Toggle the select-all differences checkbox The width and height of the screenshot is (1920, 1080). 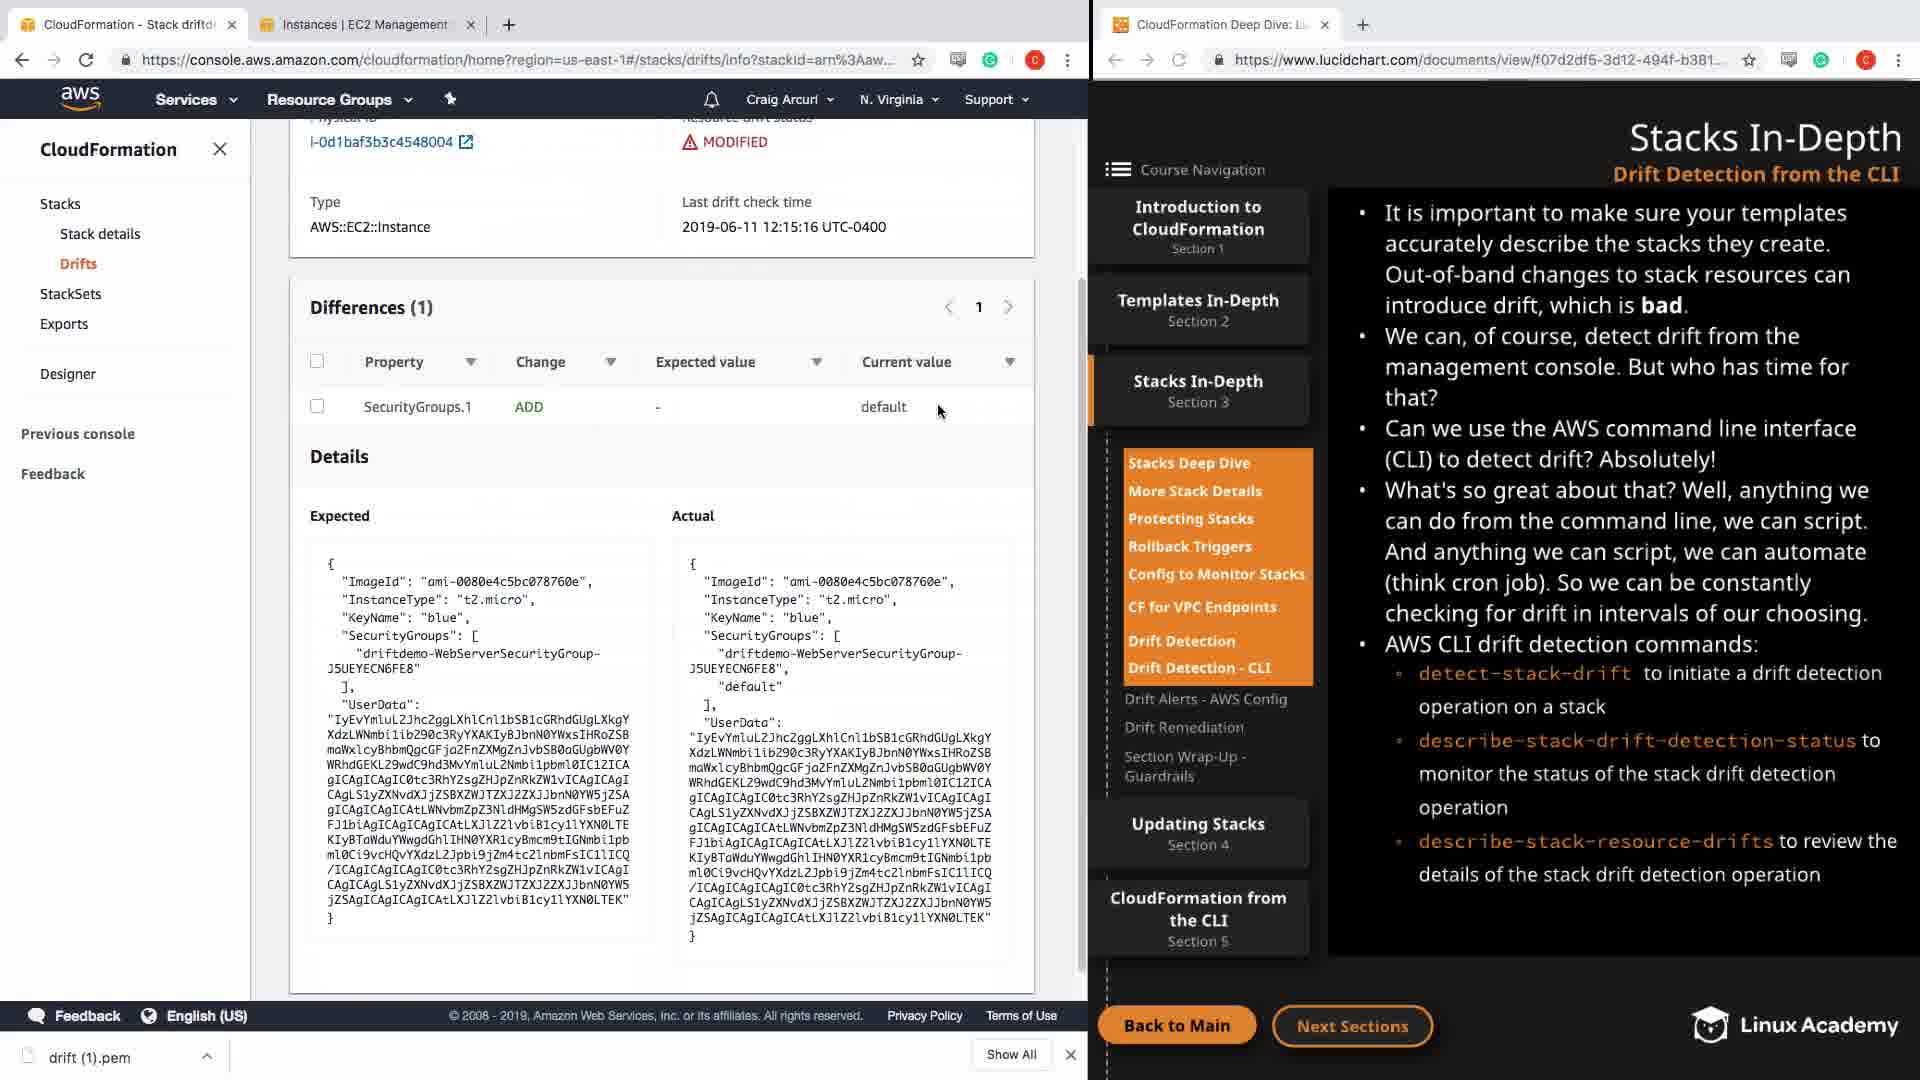pos(317,361)
